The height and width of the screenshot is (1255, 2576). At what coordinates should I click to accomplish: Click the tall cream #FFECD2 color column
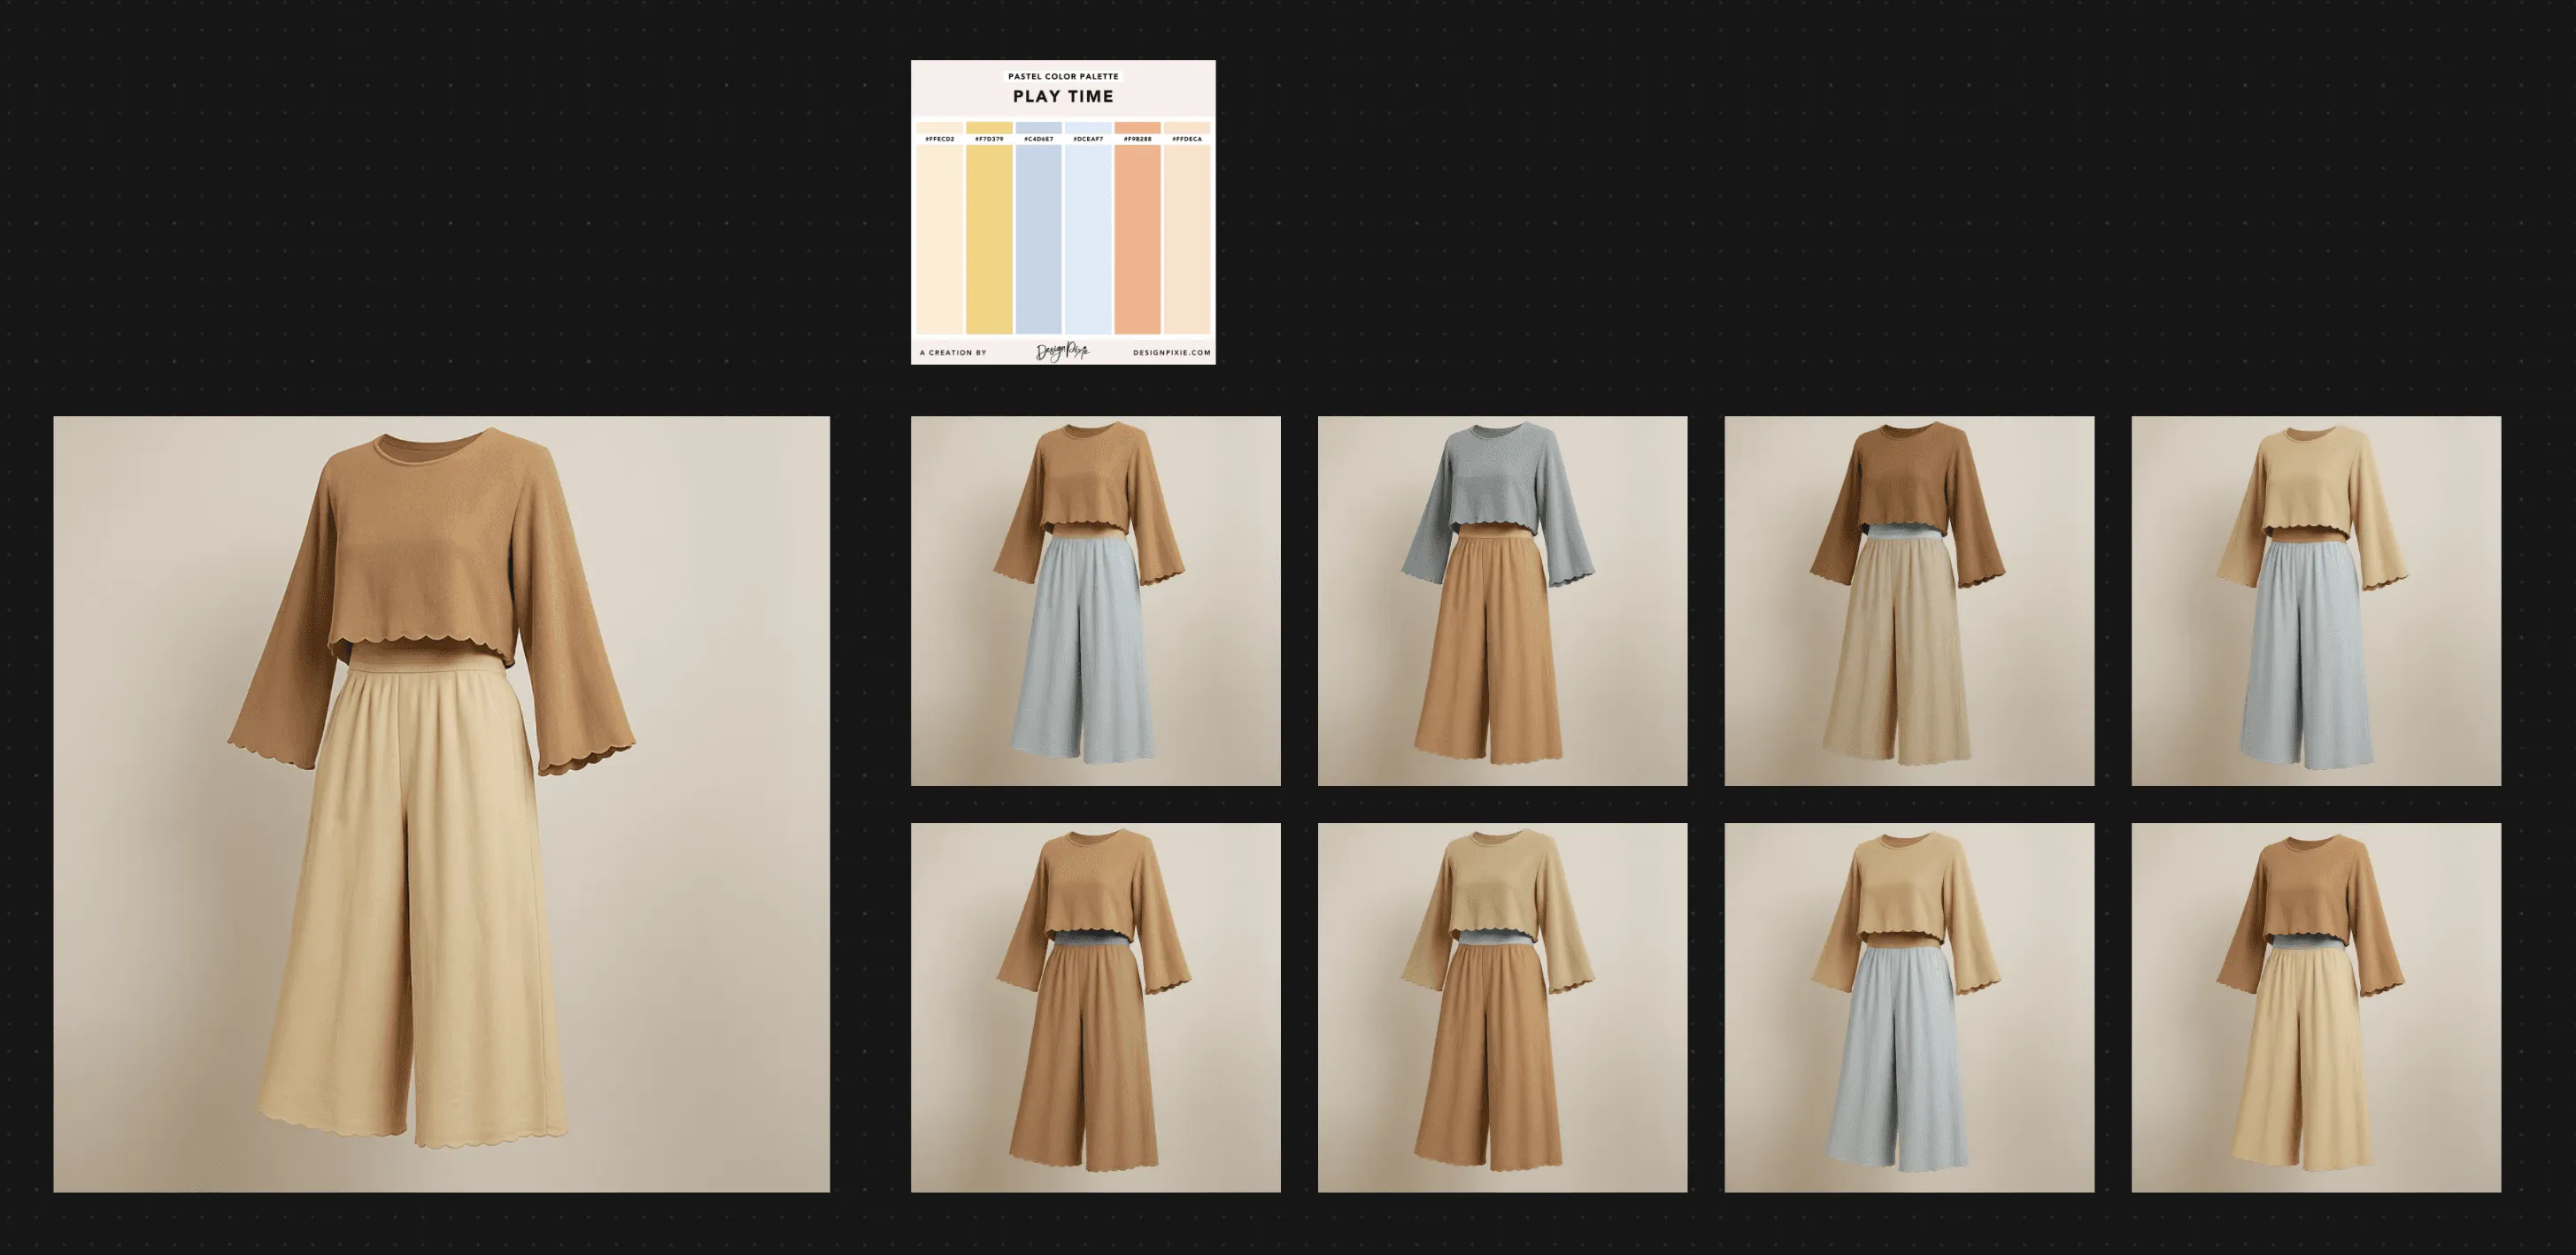click(x=939, y=240)
